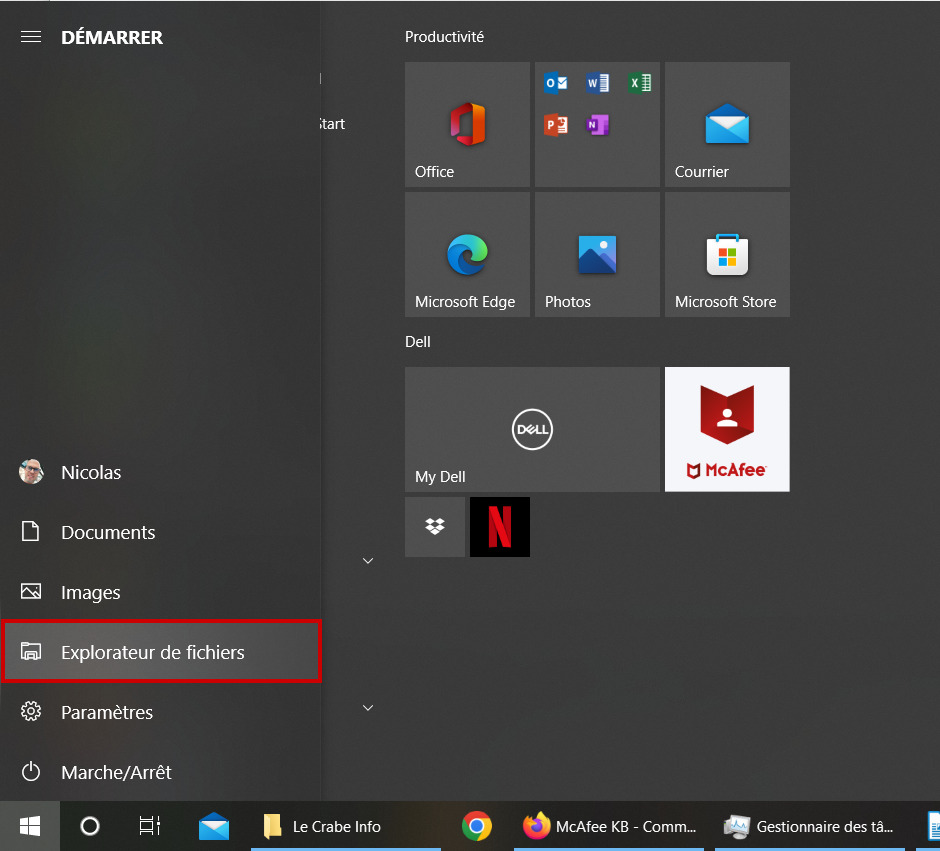The height and width of the screenshot is (851, 940).
Task: Open the Mail app from the taskbar
Action: 214,826
